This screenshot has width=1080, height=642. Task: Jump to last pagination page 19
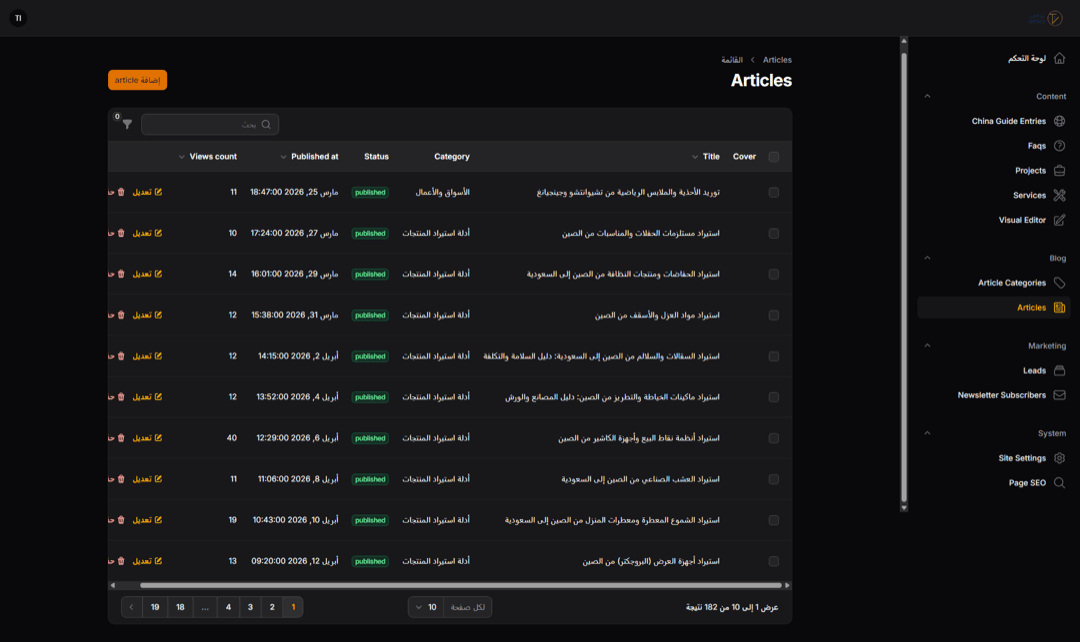pos(155,608)
